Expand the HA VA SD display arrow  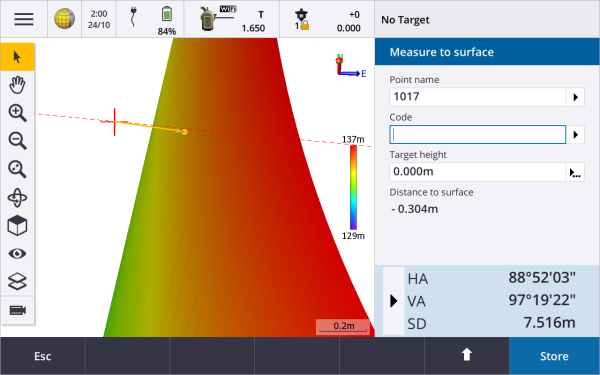(394, 301)
